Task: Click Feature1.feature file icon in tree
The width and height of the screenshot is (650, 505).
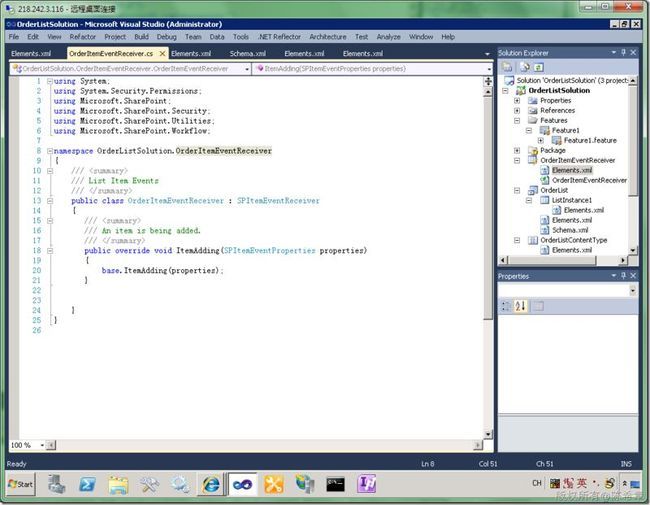Action: (x=556, y=140)
